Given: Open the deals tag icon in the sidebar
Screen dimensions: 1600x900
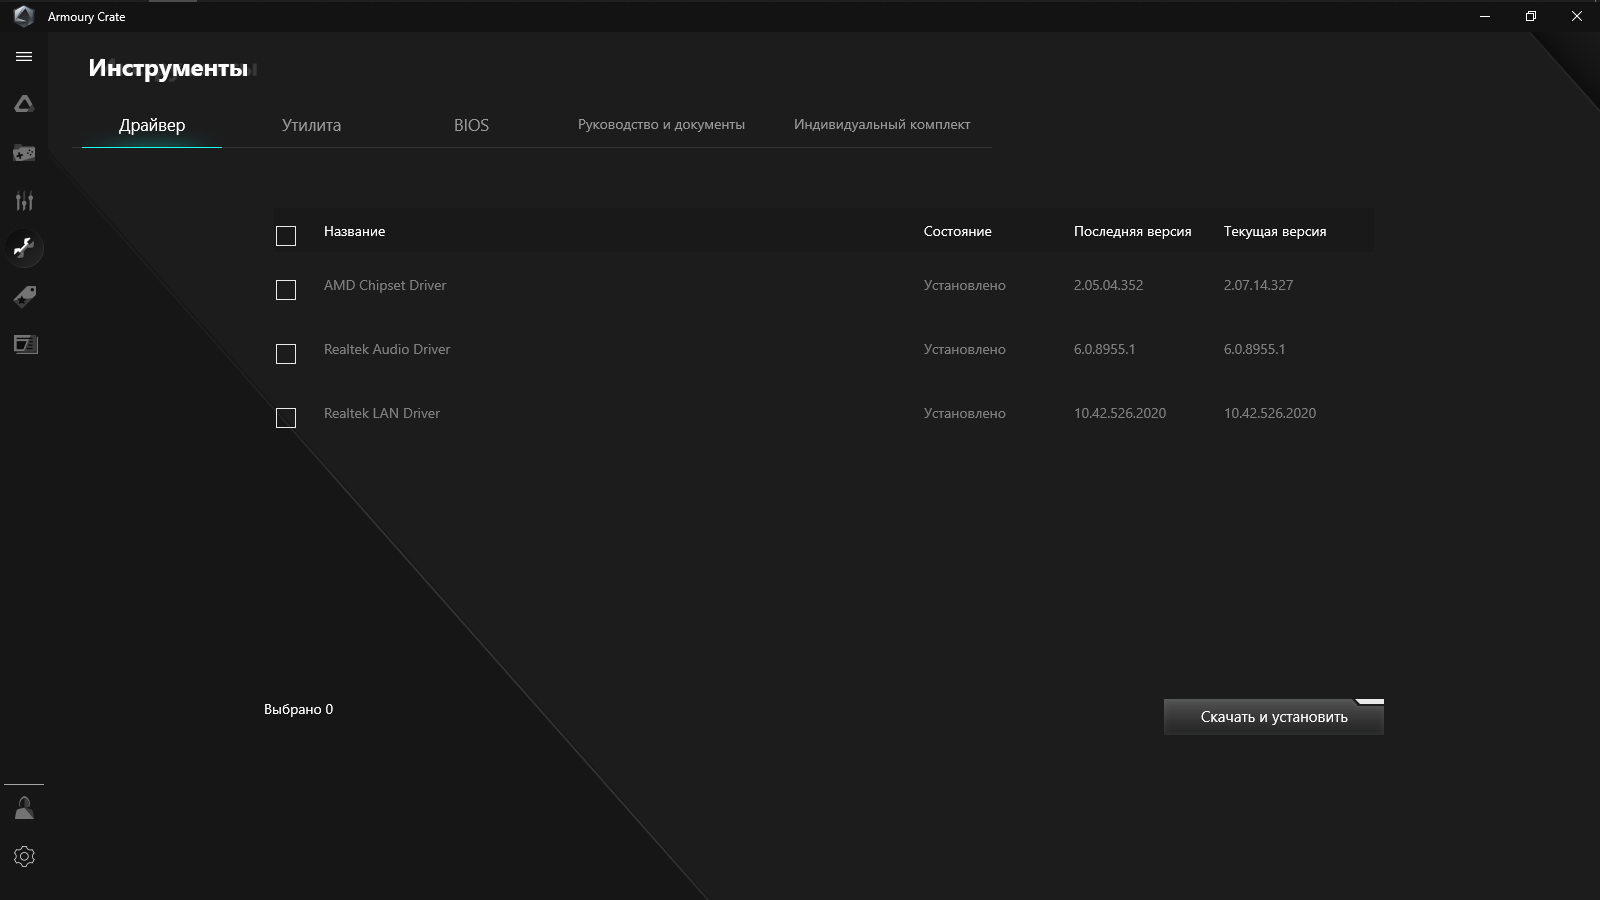Looking at the screenshot, I should (x=24, y=296).
